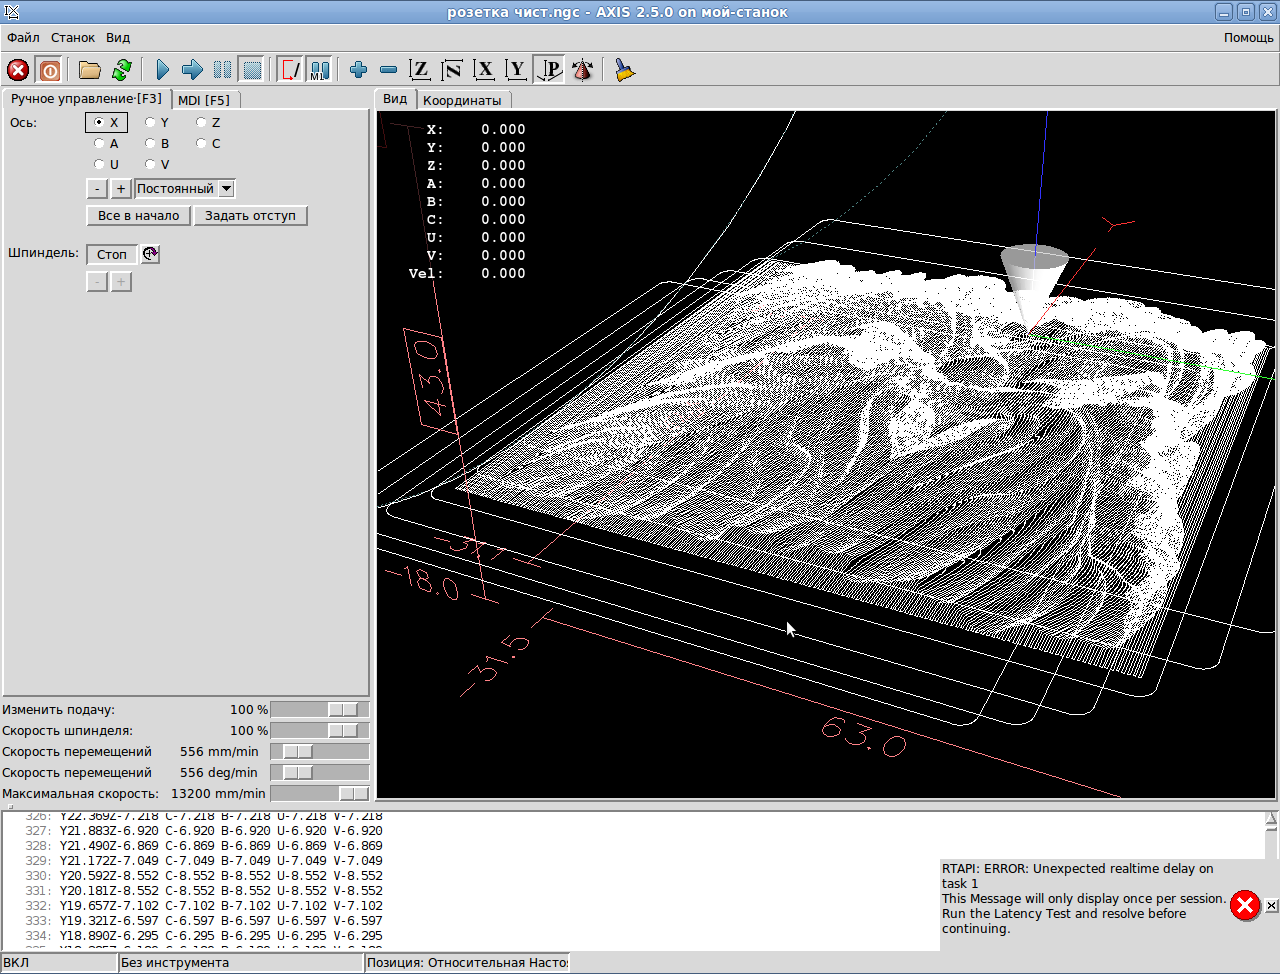Open the Станок menu
This screenshot has height=974, width=1280.
(73, 38)
